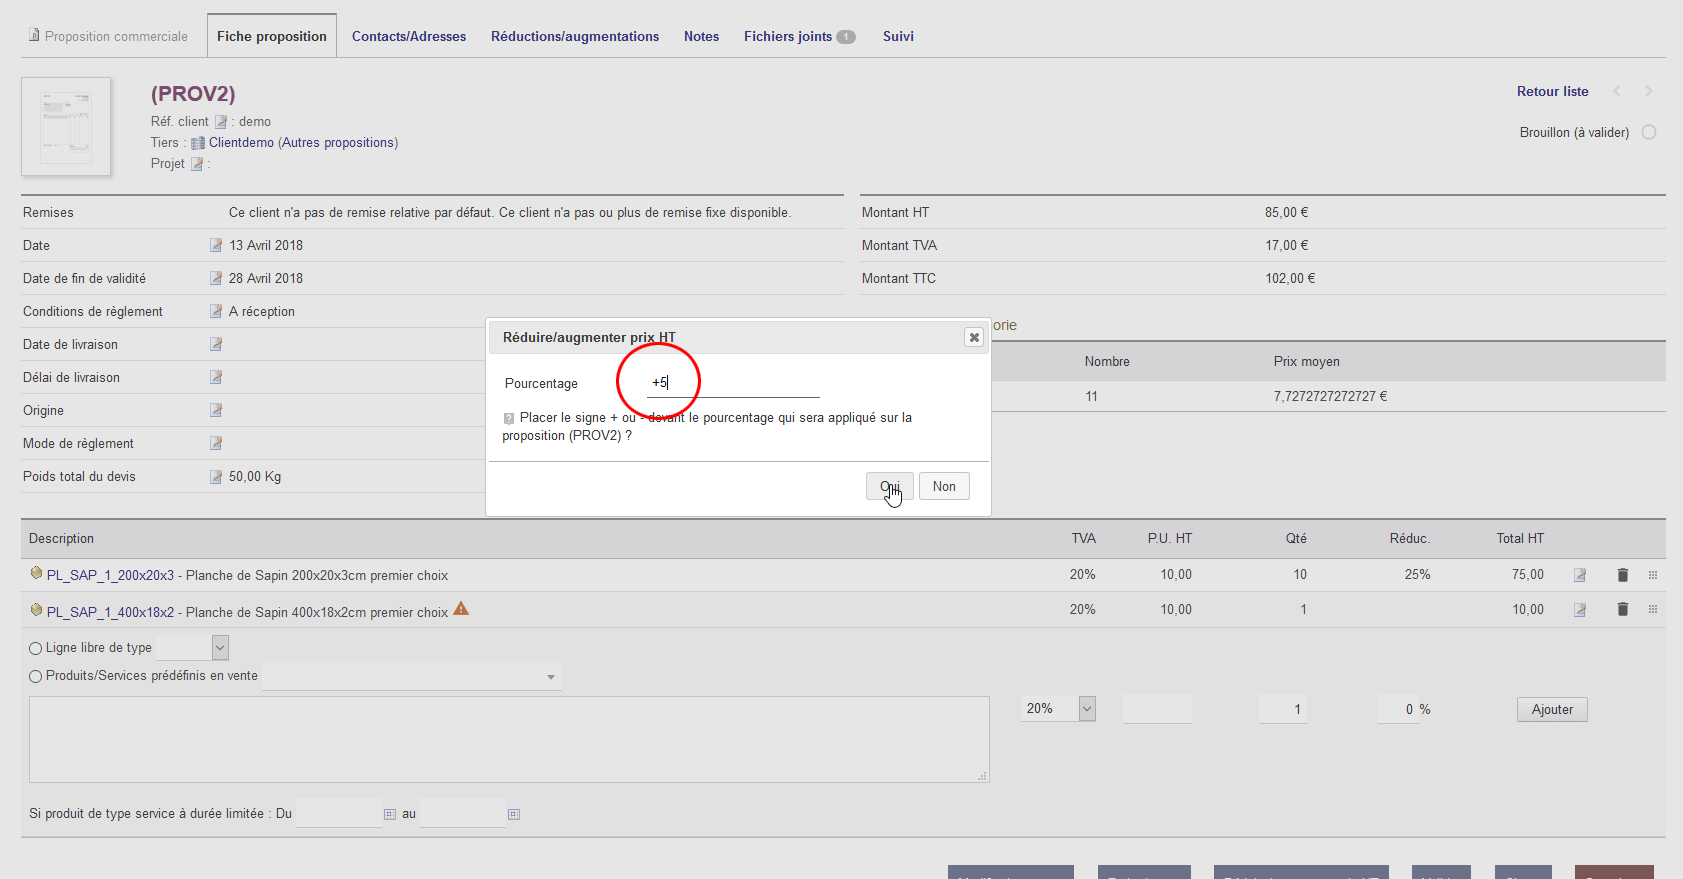Confirm the percentage with Oui

point(889,487)
